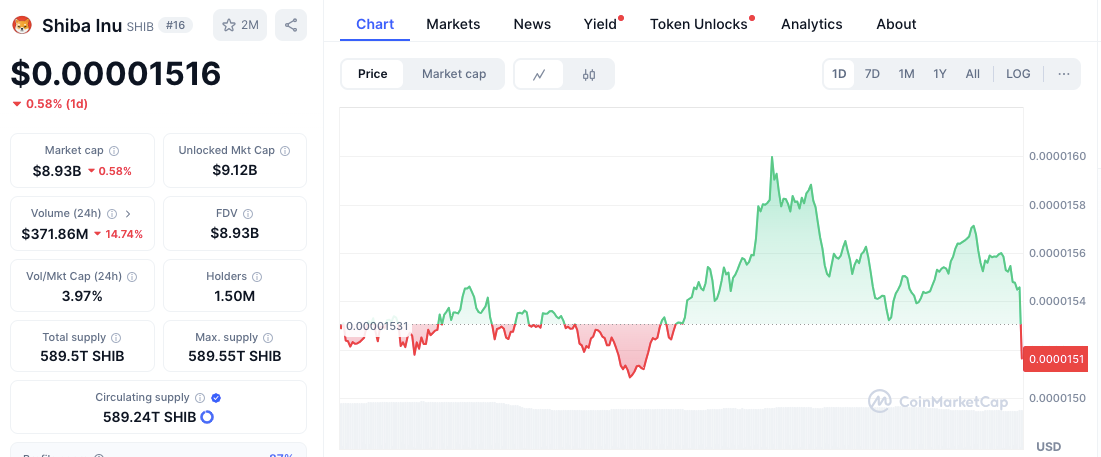Toggle chart to Market cap view
The image size is (1101, 457).
tap(454, 74)
